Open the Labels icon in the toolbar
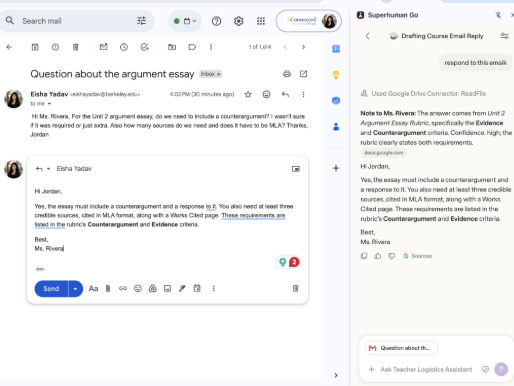 coord(192,47)
